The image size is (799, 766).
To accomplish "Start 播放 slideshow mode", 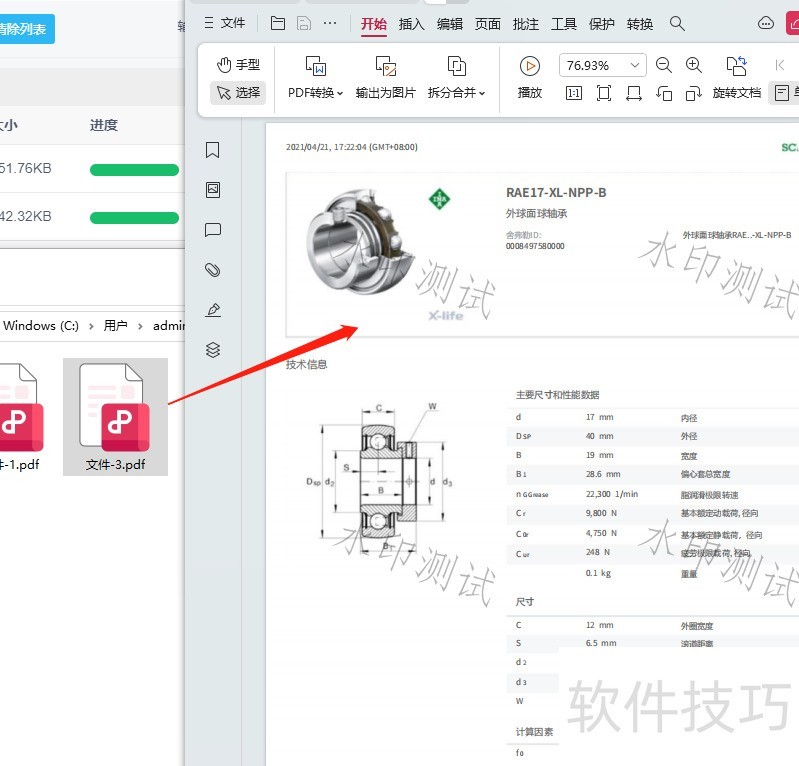I will coord(530,77).
